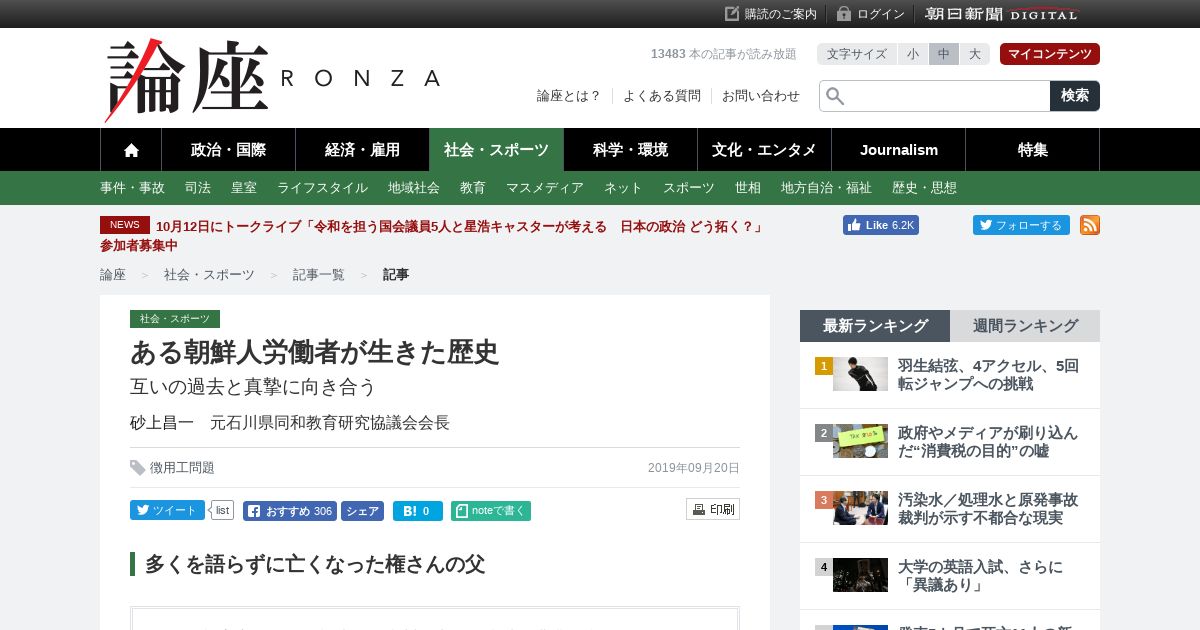Open 大学の英語入試 article thumbnail
This screenshot has height=630, width=1200.
point(860,575)
